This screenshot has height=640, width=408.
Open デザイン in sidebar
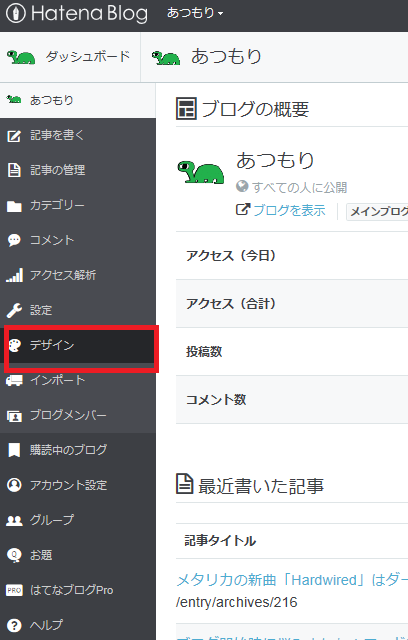[80, 346]
